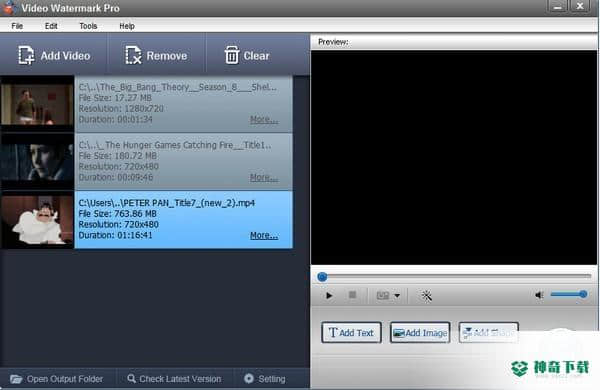Open Setting with the gear icon
This screenshot has width=600, height=390.
[249, 379]
